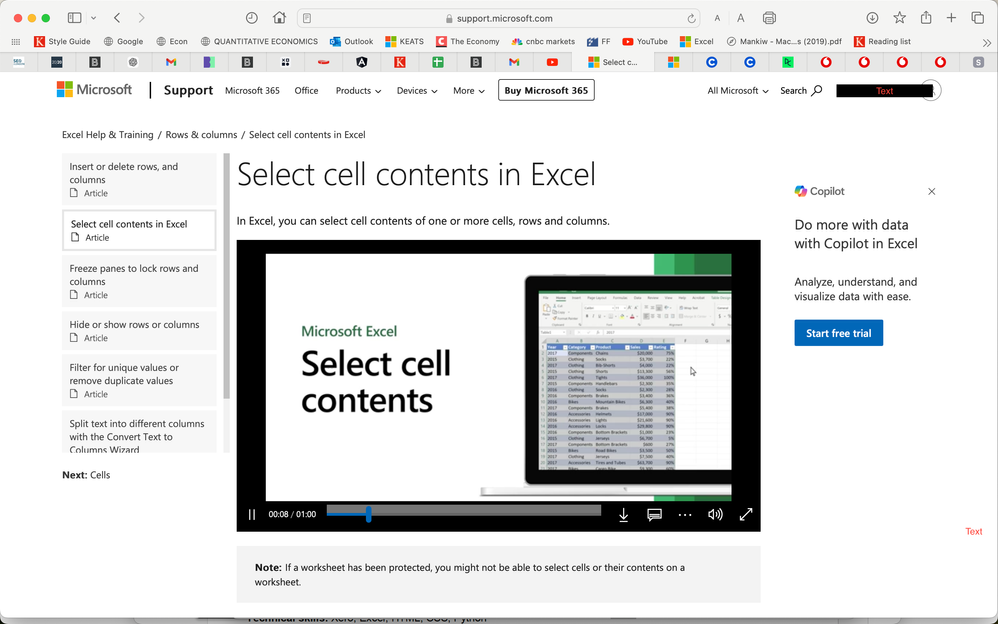Viewport: 998px width, 624px height.
Task: Click the Safari share icon
Action: (925, 18)
